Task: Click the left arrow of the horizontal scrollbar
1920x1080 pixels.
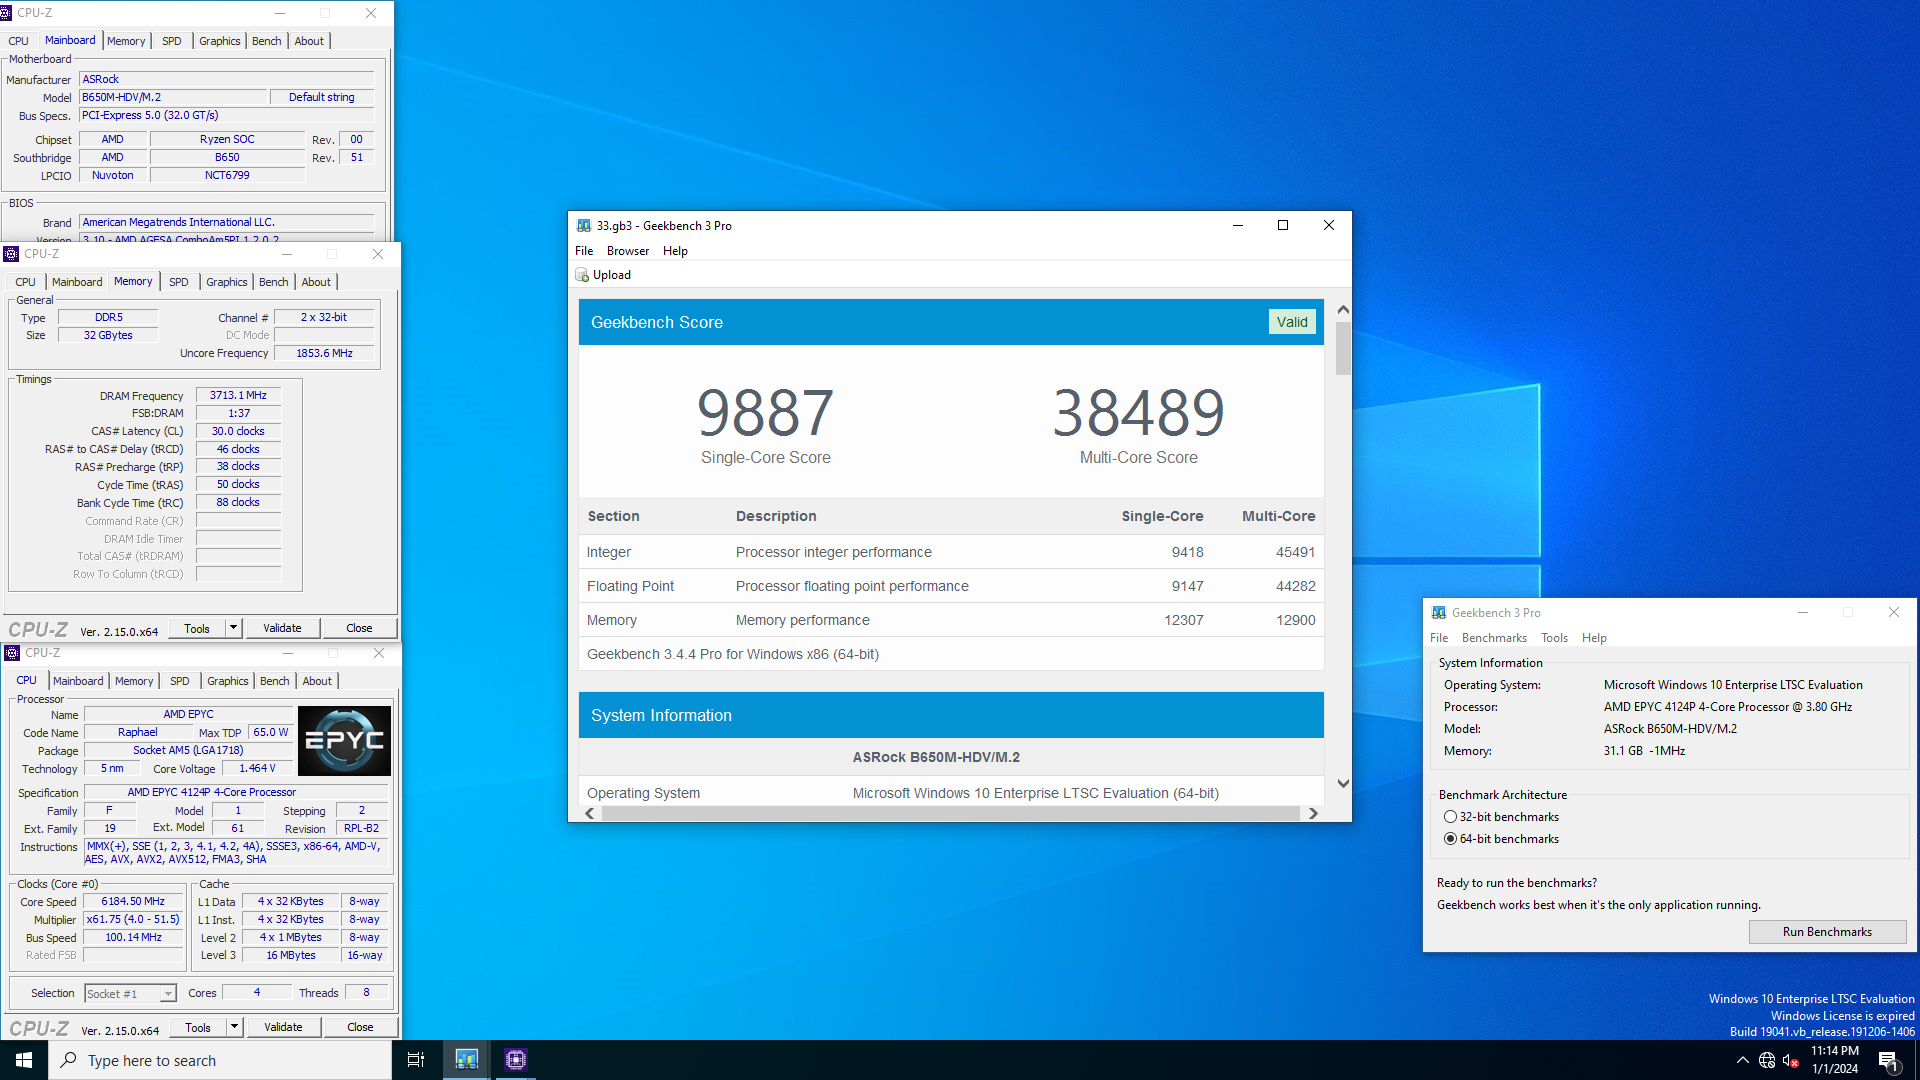Action: point(590,814)
